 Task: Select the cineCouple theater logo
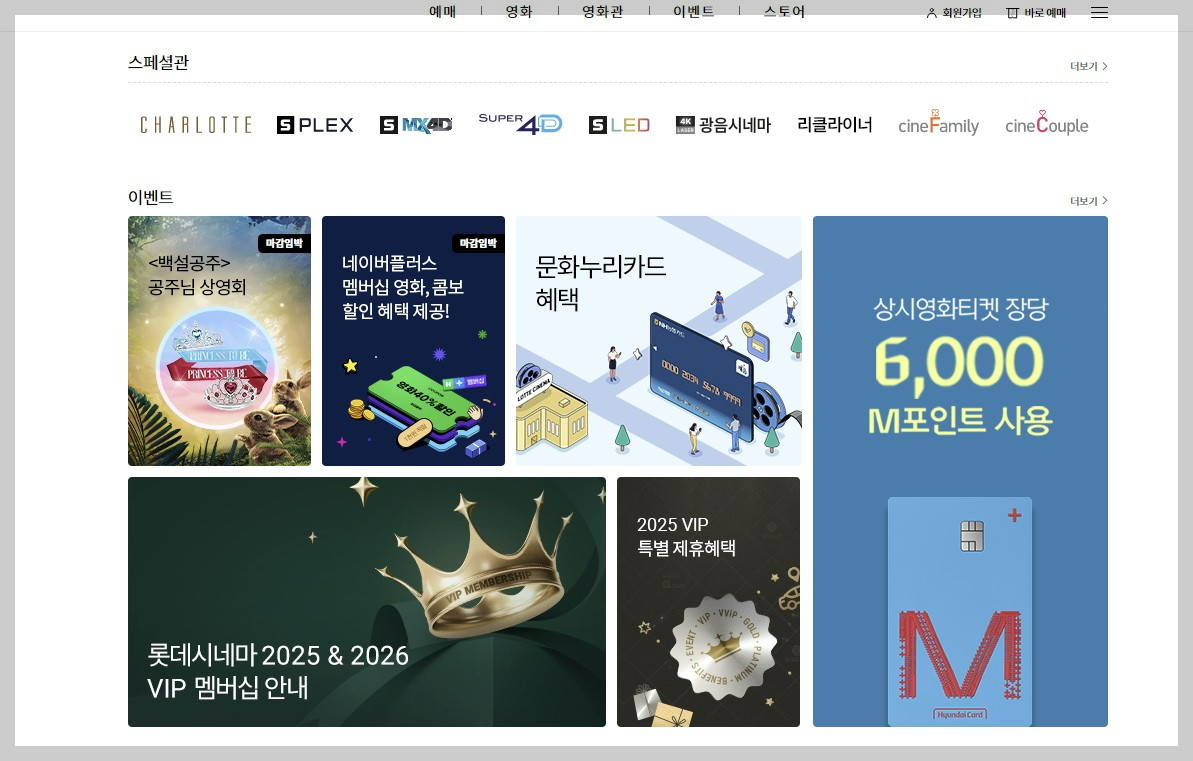coord(1046,124)
